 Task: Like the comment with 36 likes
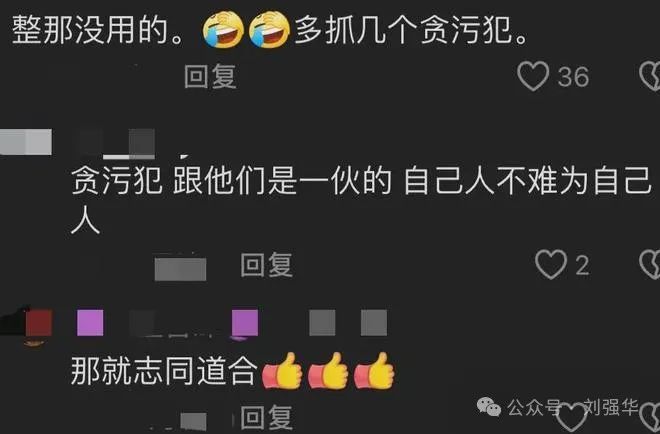[x=533, y=76]
